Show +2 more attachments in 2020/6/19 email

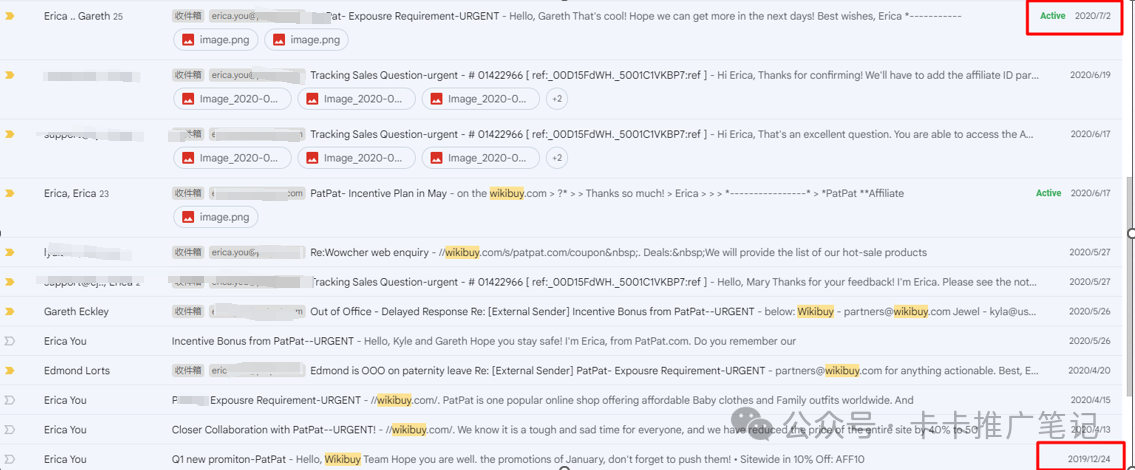coord(556,98)
